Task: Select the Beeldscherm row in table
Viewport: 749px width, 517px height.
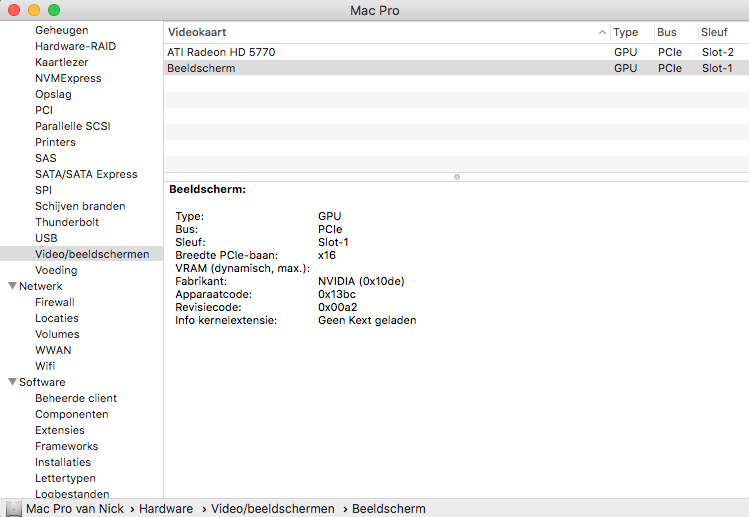Action: tap(456, 68)
